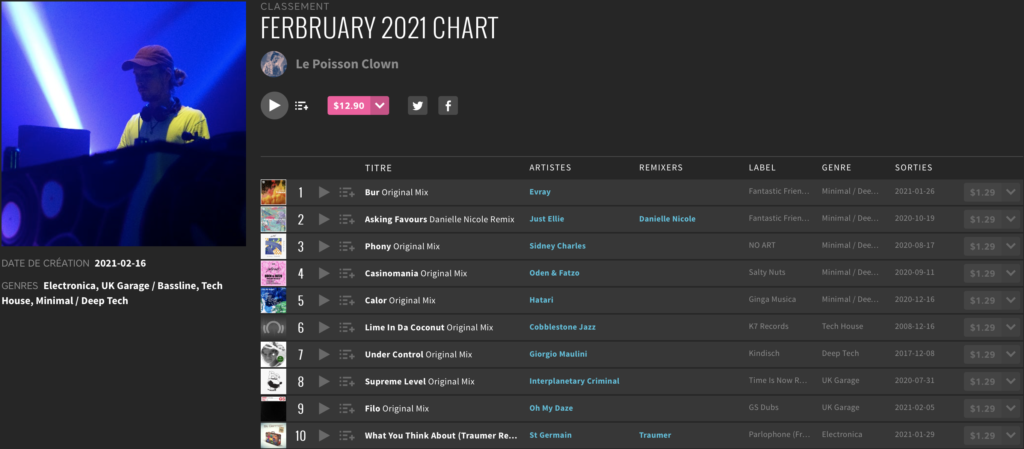Add Under Control to queue
1024x449 pixels.
[347, 354]
